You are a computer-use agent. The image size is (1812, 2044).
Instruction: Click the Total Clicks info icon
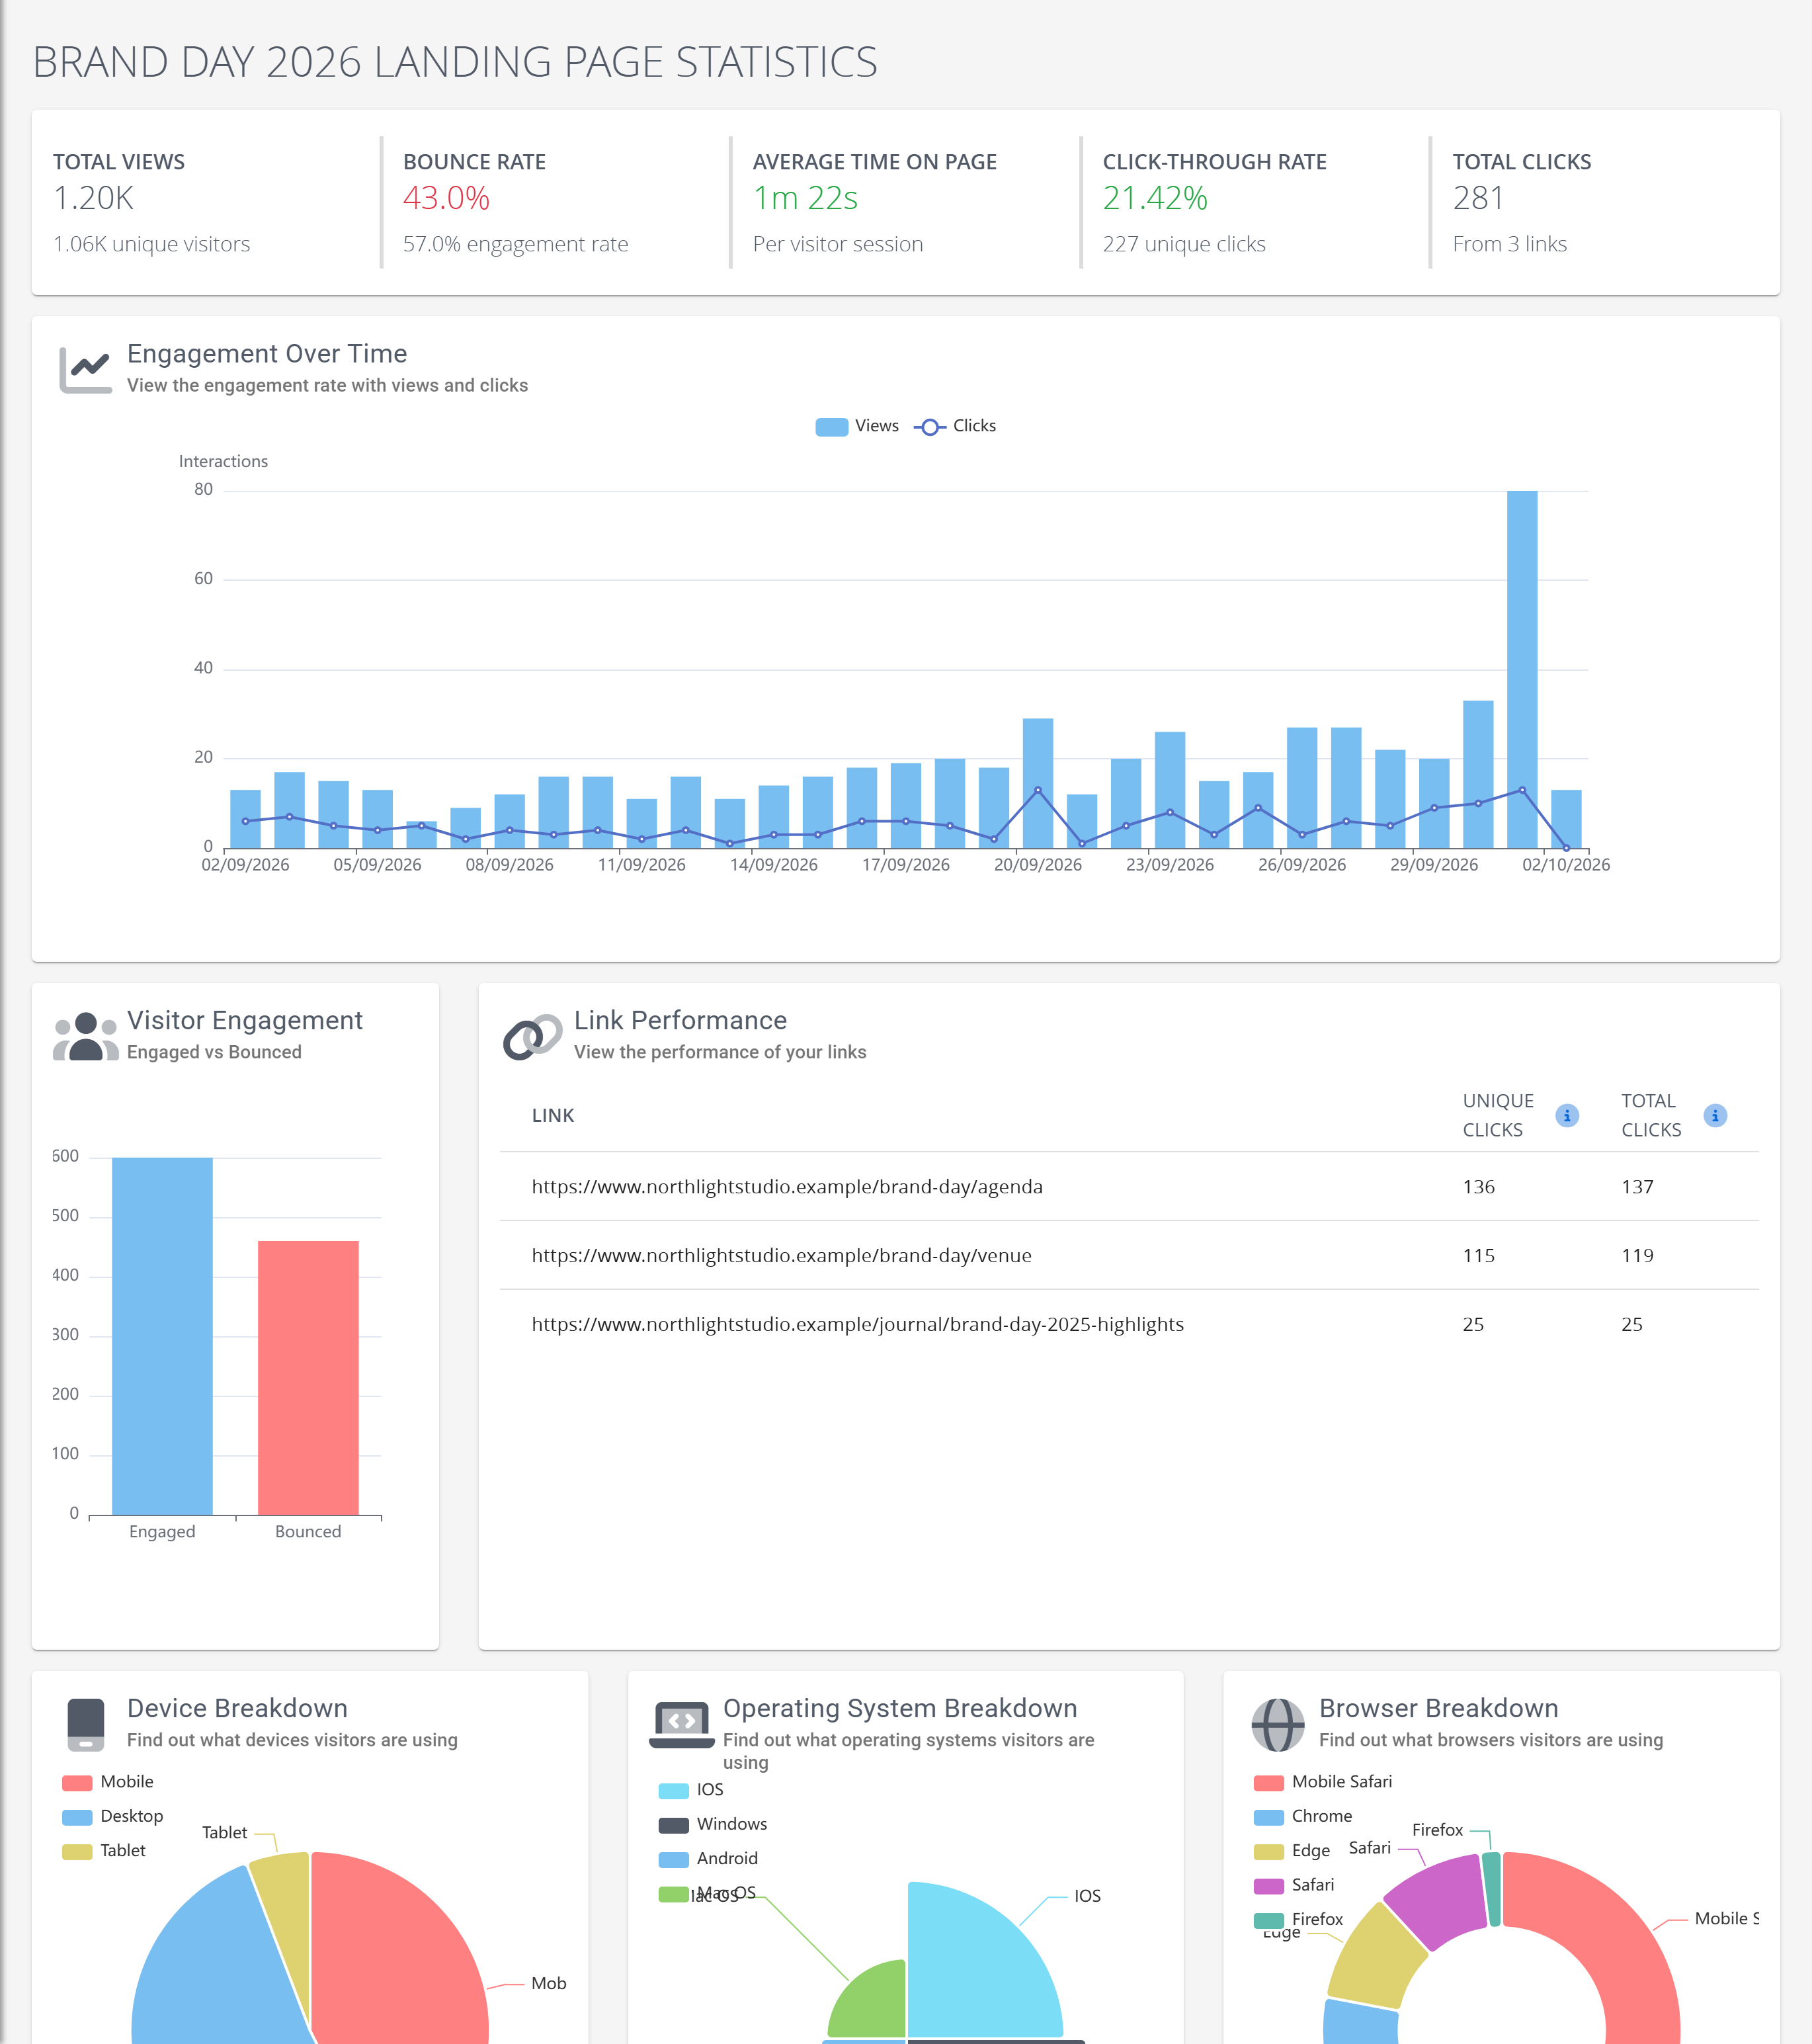[1715, 1115]
